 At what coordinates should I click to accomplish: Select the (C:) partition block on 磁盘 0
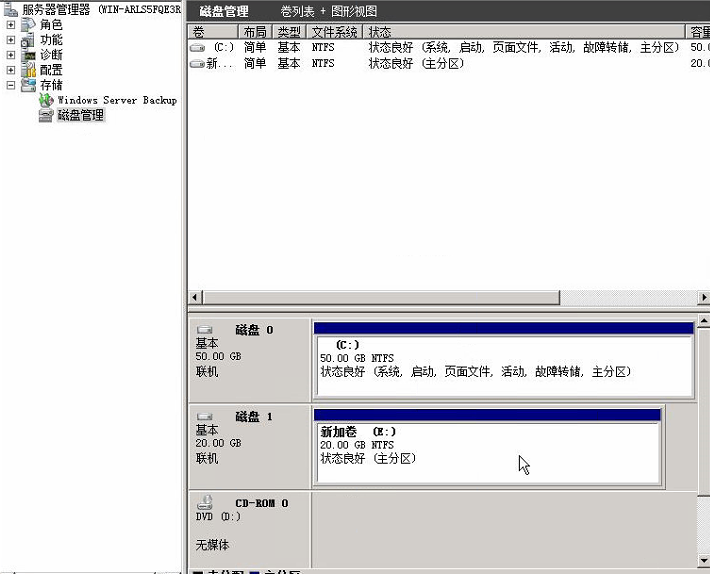(x=503, y=365)
